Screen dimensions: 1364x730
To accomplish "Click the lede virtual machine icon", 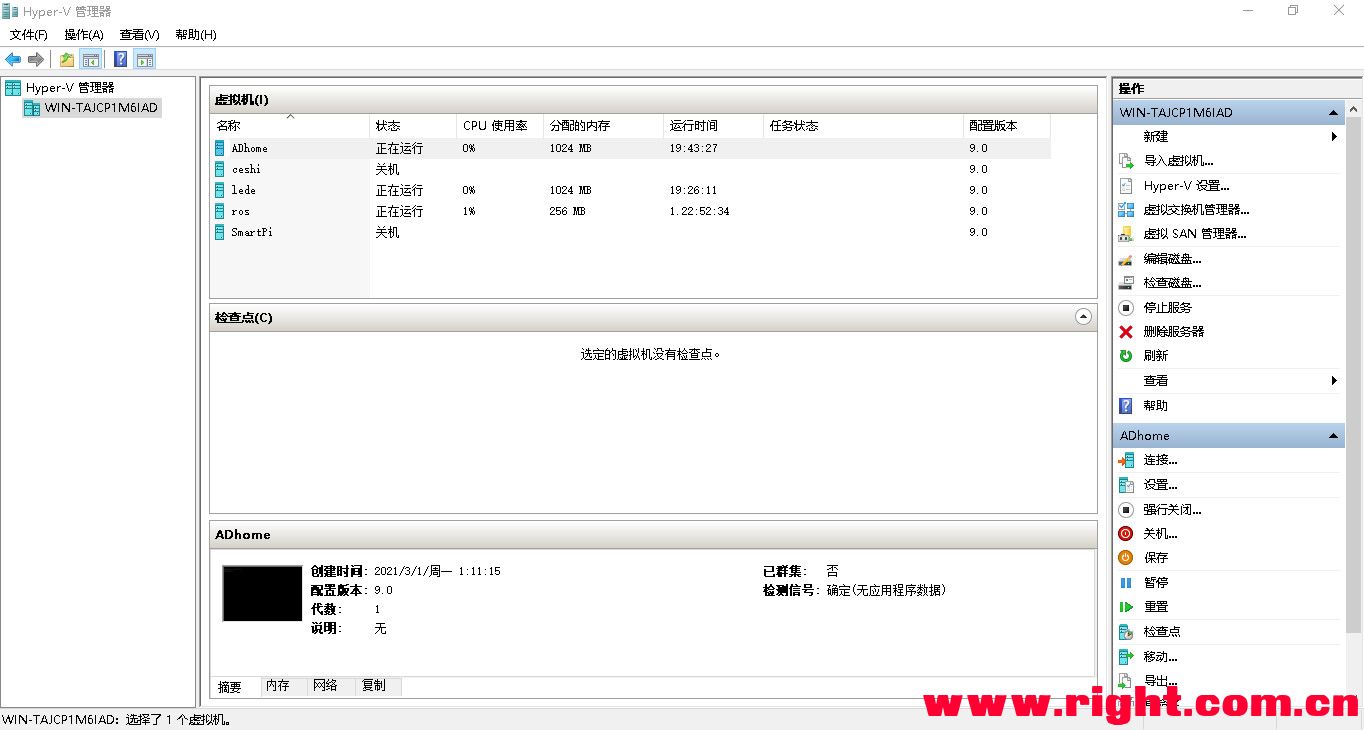I will (x=220, y=190).
